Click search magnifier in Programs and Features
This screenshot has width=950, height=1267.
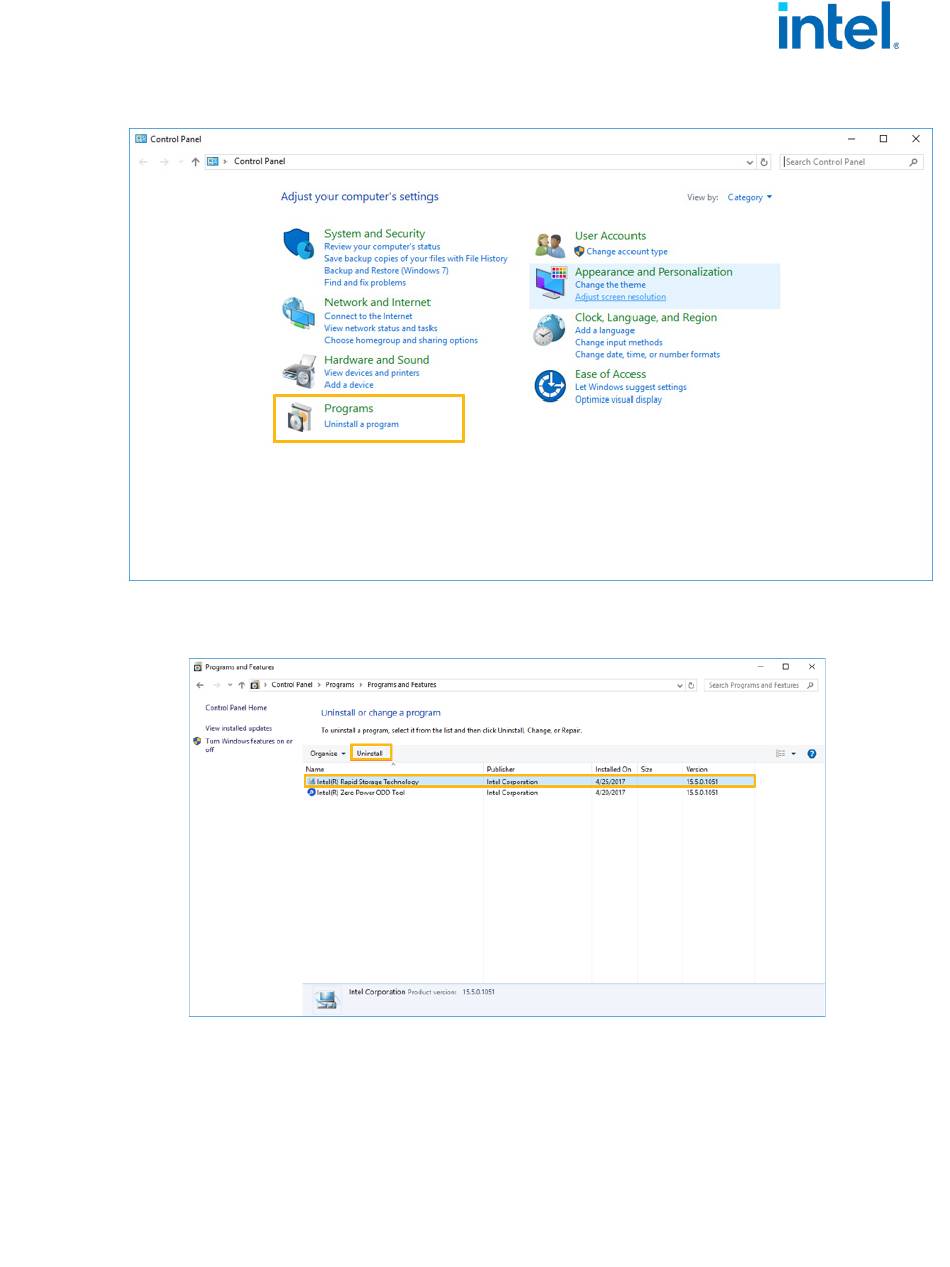coord(811,685)
